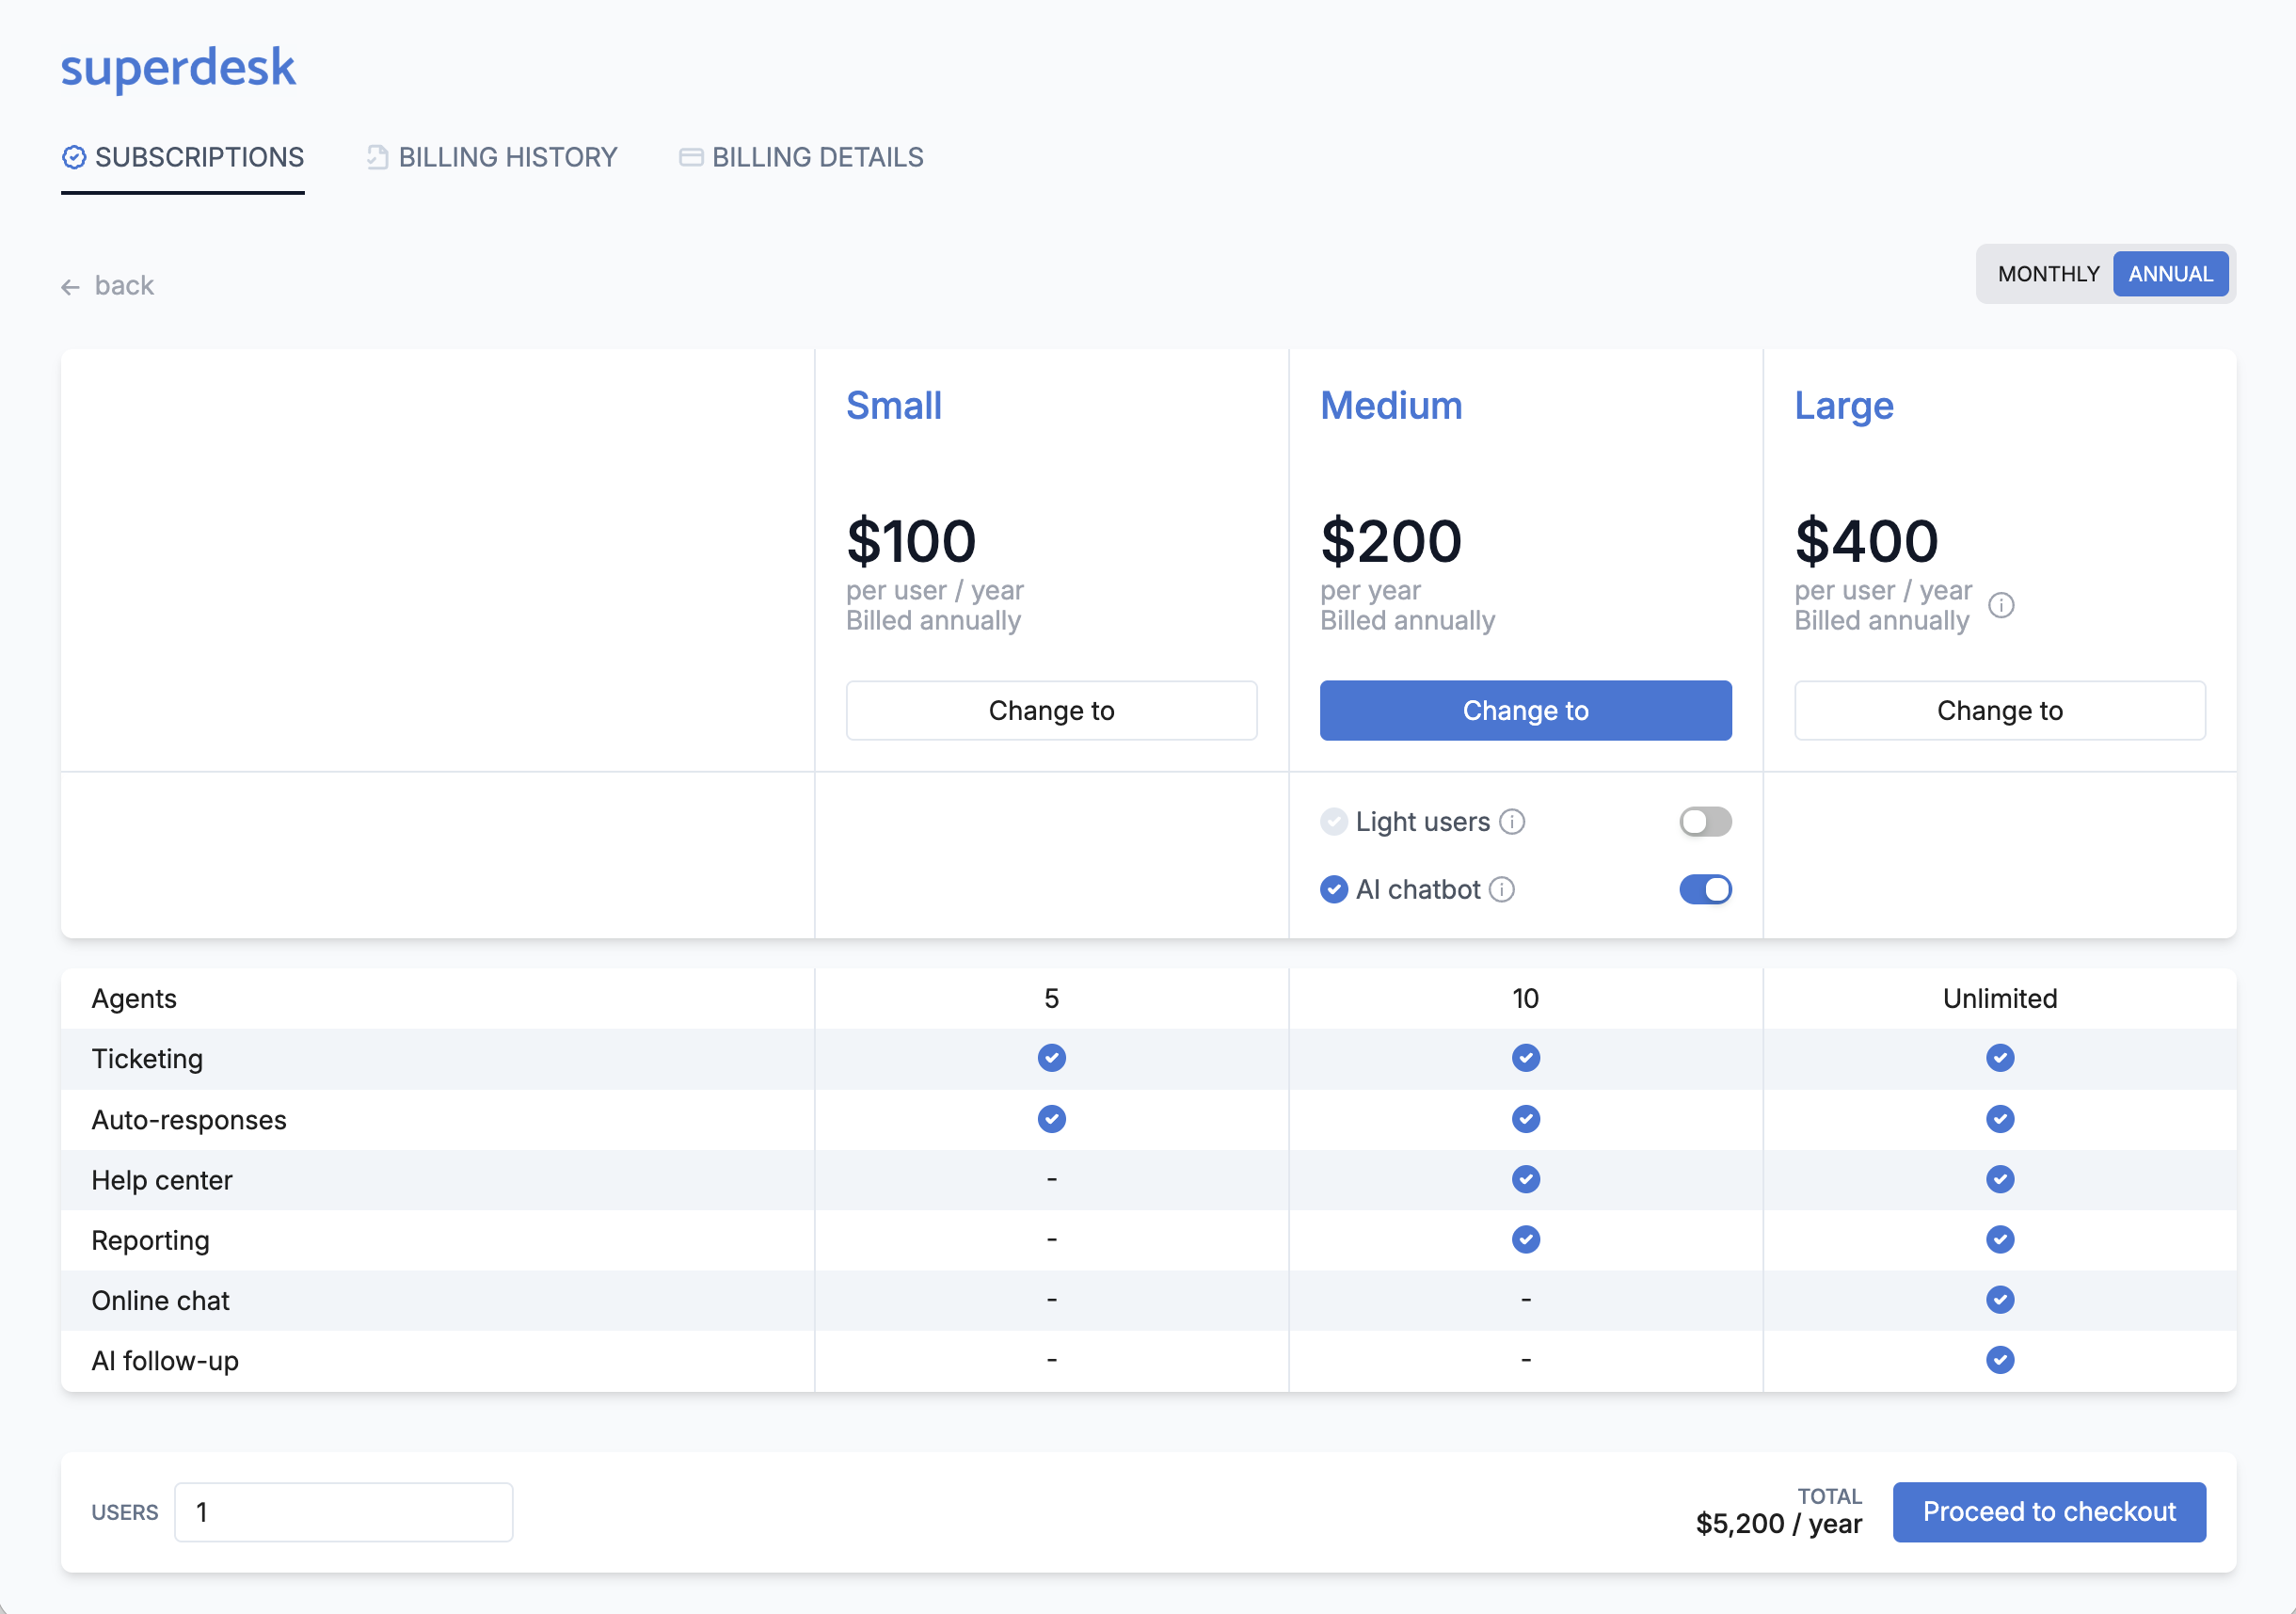Click the back arrow icon
This screenshot has height=1614, width=2296.
coord(70,287)
